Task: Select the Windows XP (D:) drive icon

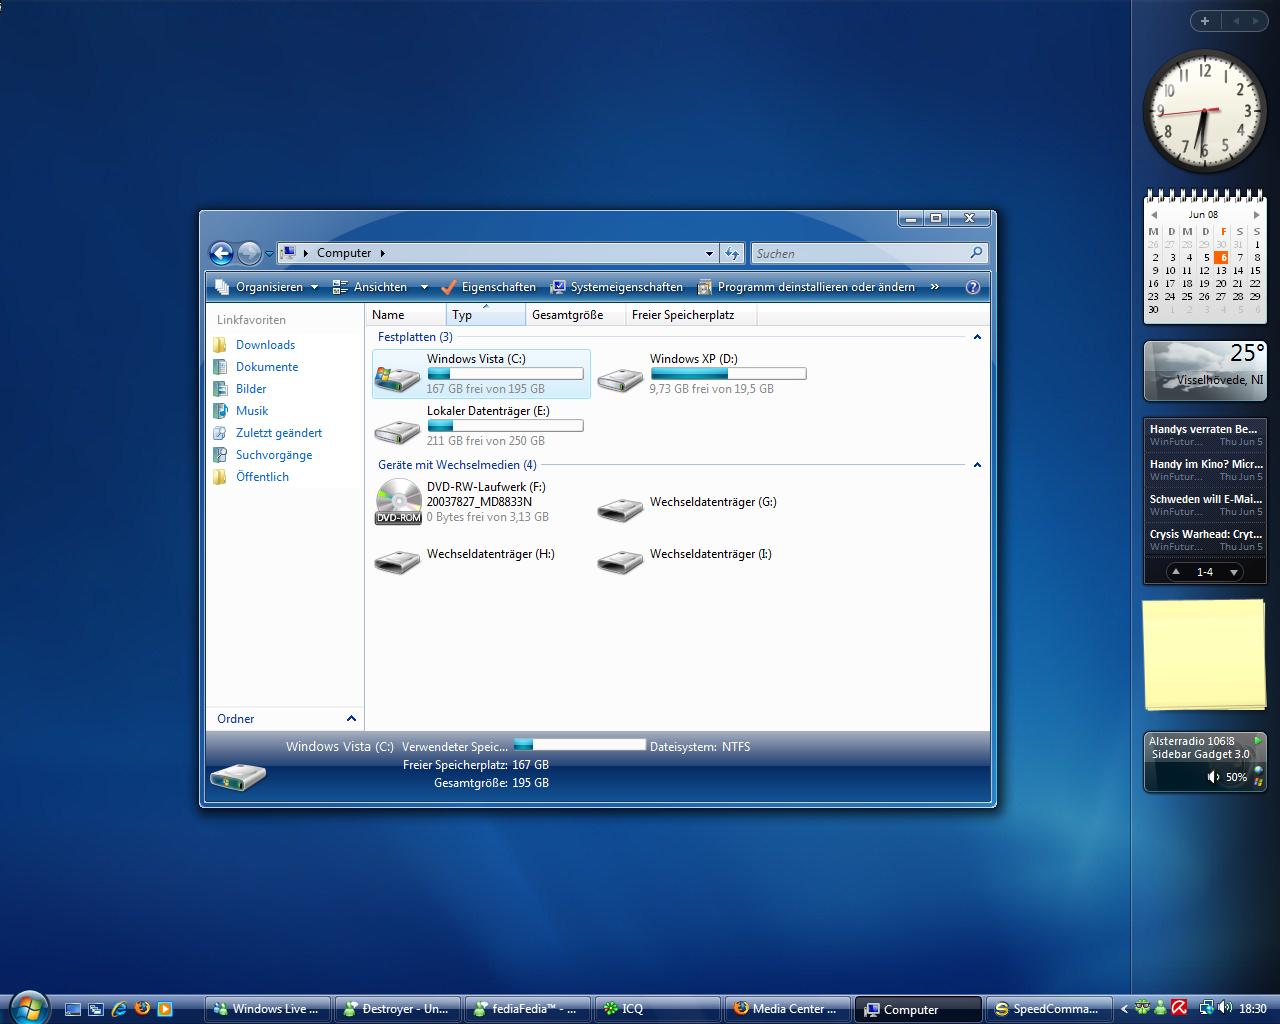Action: coord(620,376)
